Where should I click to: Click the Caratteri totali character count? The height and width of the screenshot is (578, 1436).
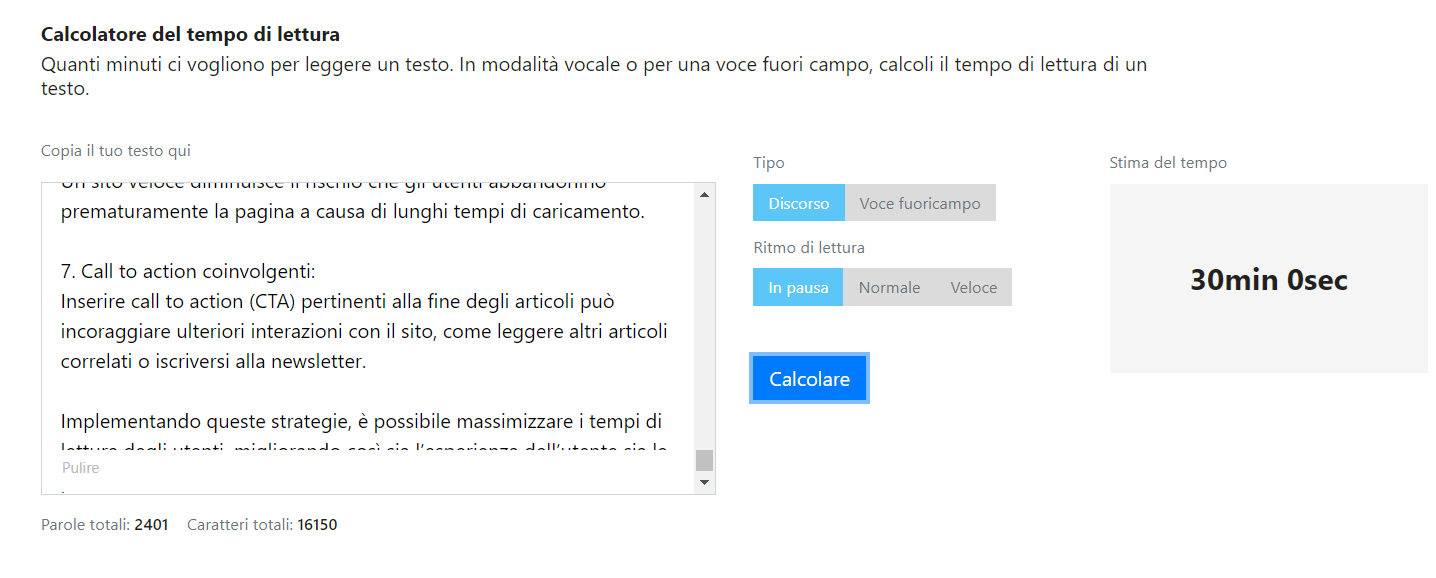click(262, 524)
